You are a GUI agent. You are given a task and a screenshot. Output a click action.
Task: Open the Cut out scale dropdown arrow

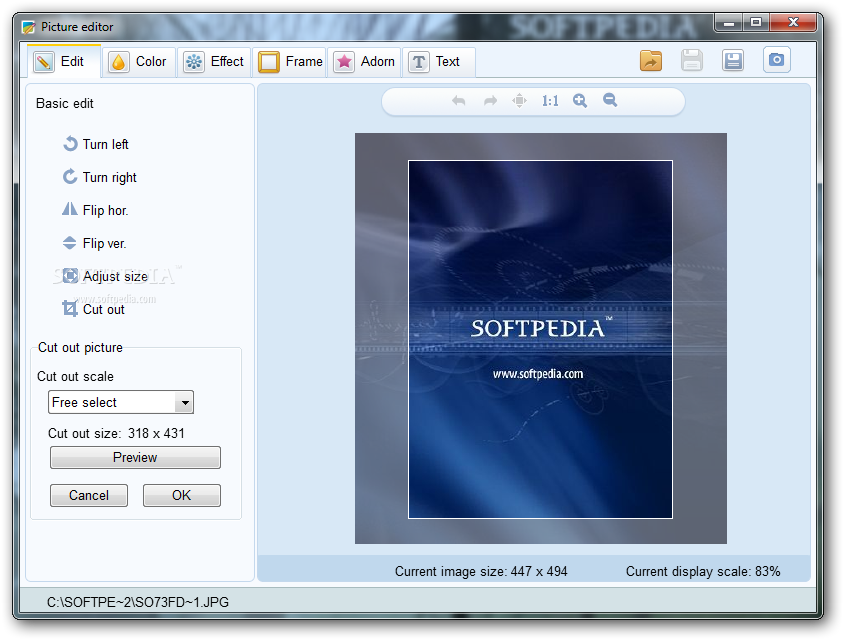(x=185, y=403)
